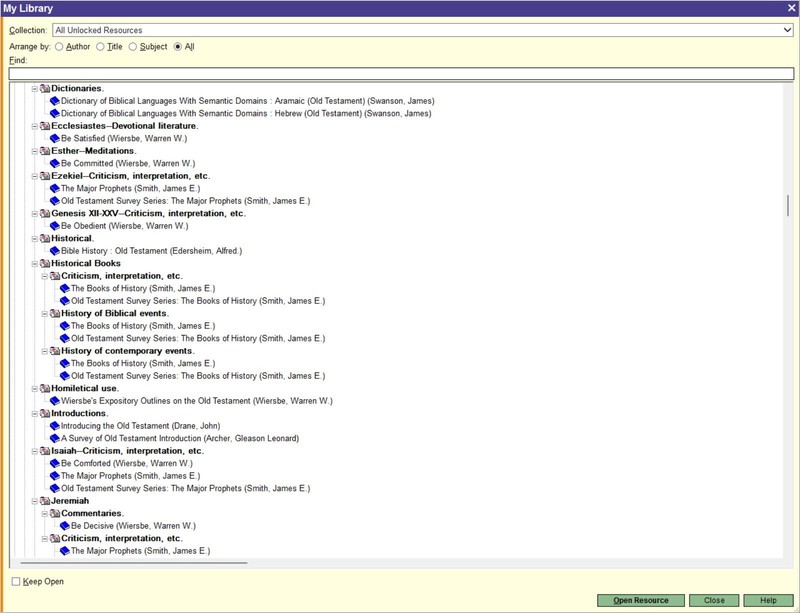Click subject folder icon beside Ecclesiastes–Devotional literature
Viewport: 800px width, 613px height.
pos(45,126)
